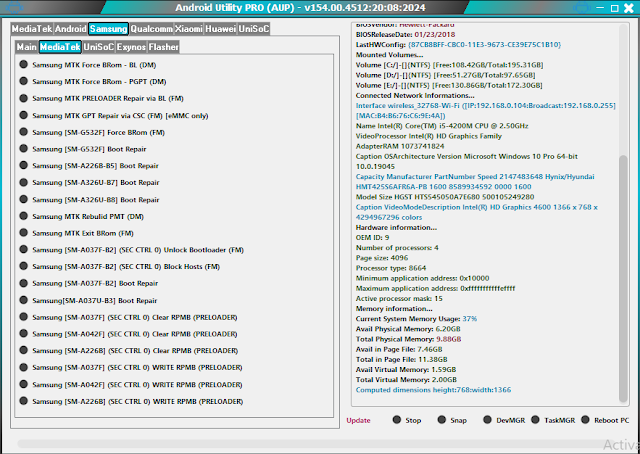Select [SM-A042F] Clear RPMB (PRELOADER)
Image resolution: width=640 pixels, height=454 pixels.
pos(128,334)
